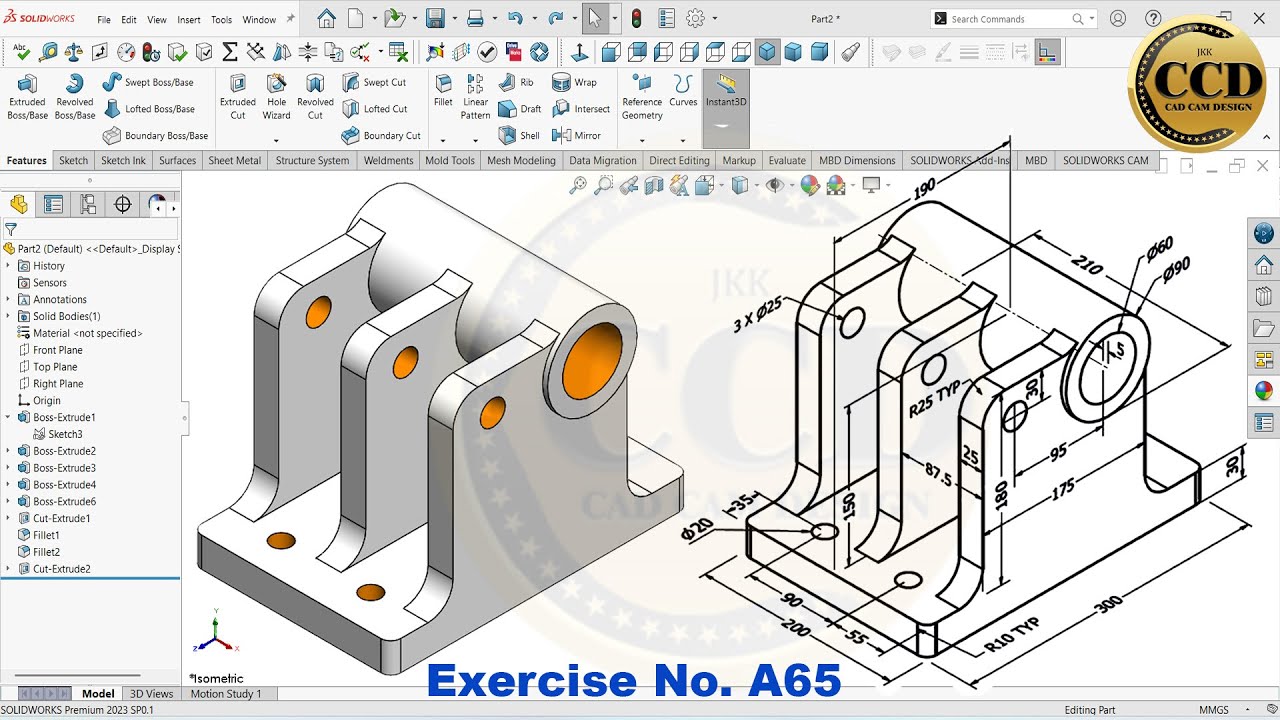Select the Revolved Boss/Base tool

click(x=75, y=96)
